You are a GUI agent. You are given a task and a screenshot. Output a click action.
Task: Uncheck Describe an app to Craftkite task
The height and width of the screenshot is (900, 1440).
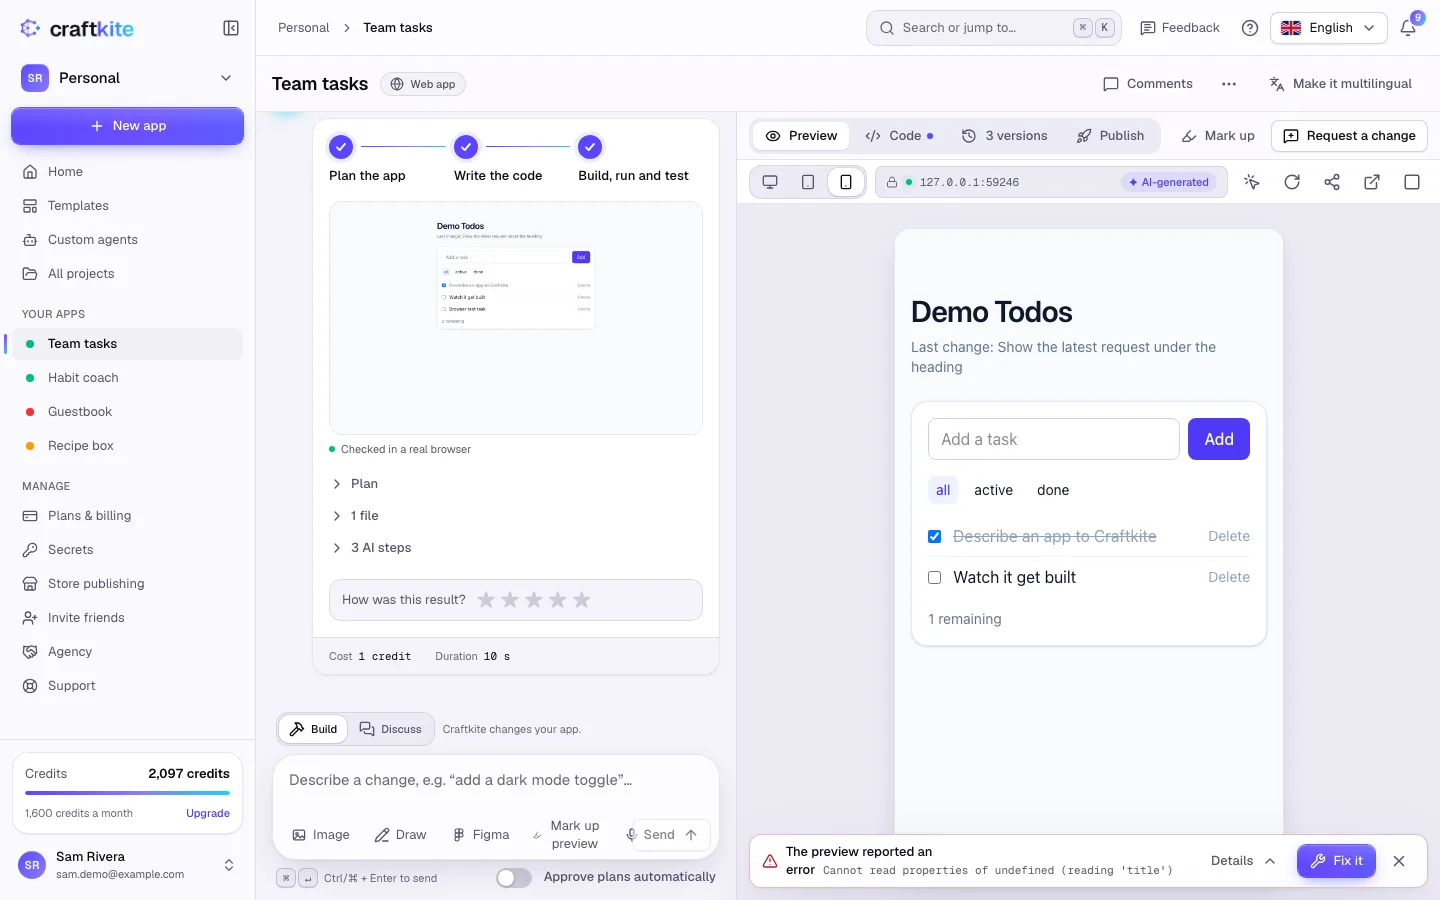coord(935,537)
